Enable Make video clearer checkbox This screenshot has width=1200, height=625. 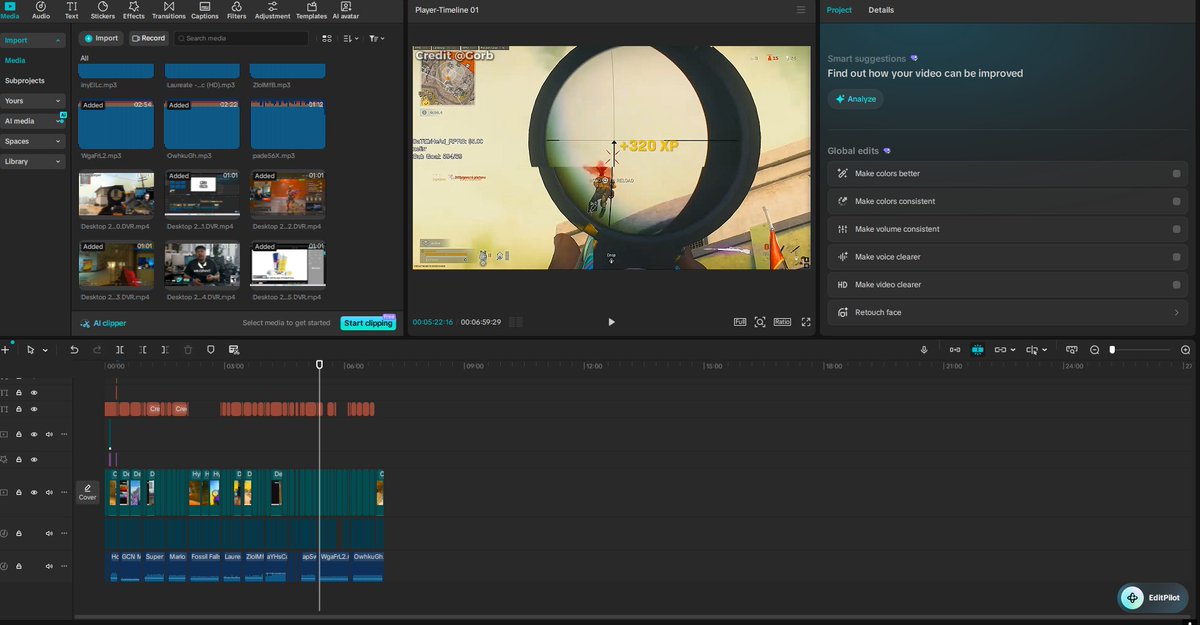point(1176,285)
